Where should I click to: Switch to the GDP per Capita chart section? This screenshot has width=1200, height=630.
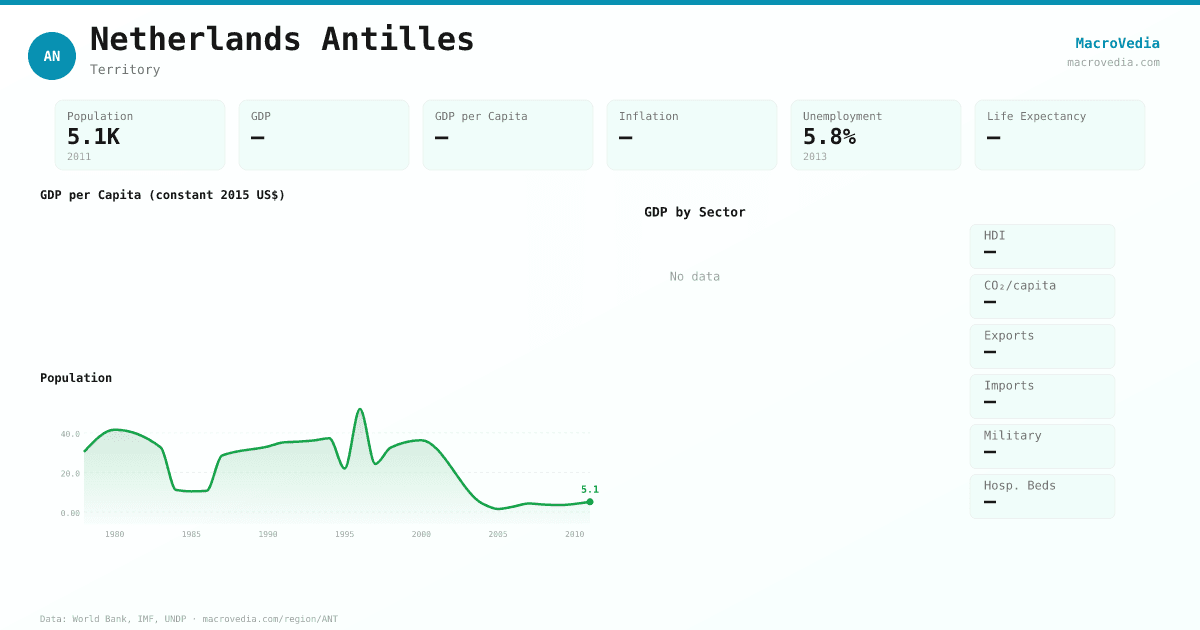coord(164,195)
